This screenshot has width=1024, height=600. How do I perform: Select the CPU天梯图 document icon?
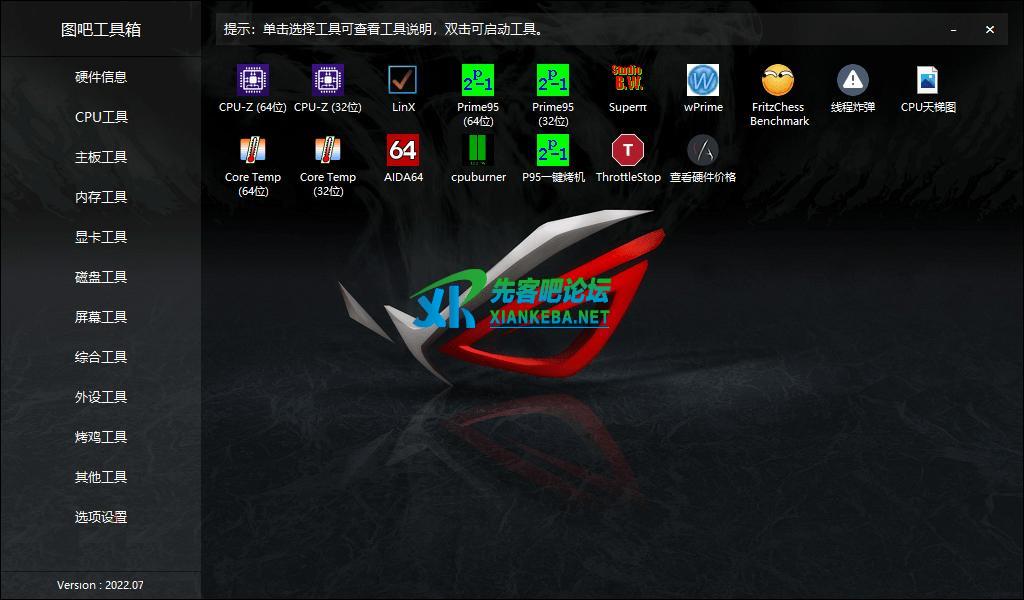(x=928, y=80)
